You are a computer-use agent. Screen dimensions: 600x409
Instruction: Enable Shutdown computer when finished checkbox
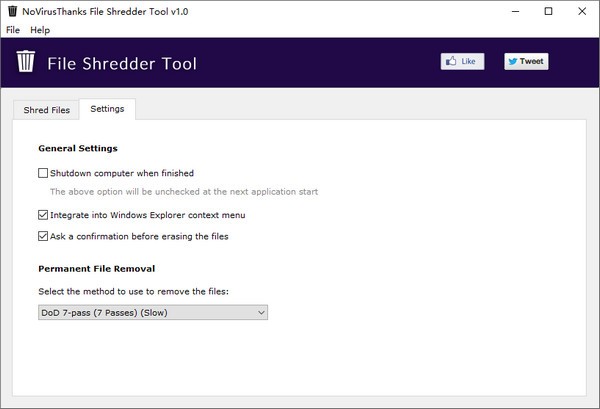tap(43, 173)
